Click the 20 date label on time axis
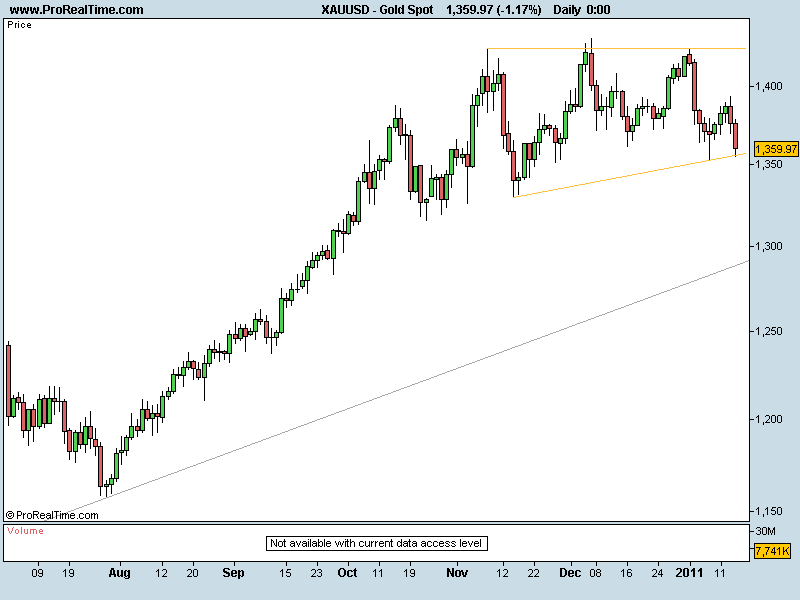The width and height of the screenshot is (800, 600). pyautogui.click(x=192, y=573)
